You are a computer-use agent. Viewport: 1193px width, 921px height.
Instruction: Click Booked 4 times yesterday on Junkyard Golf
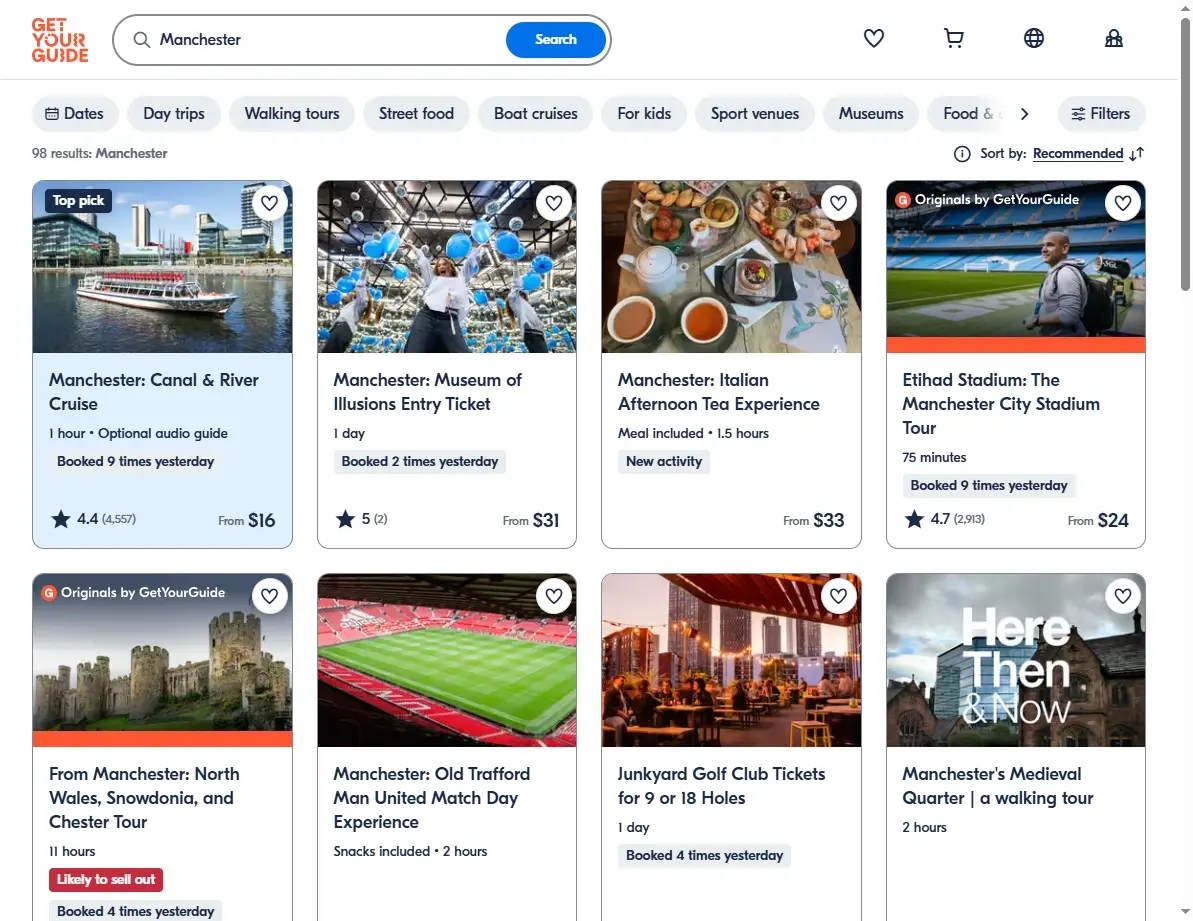[705, 856]
